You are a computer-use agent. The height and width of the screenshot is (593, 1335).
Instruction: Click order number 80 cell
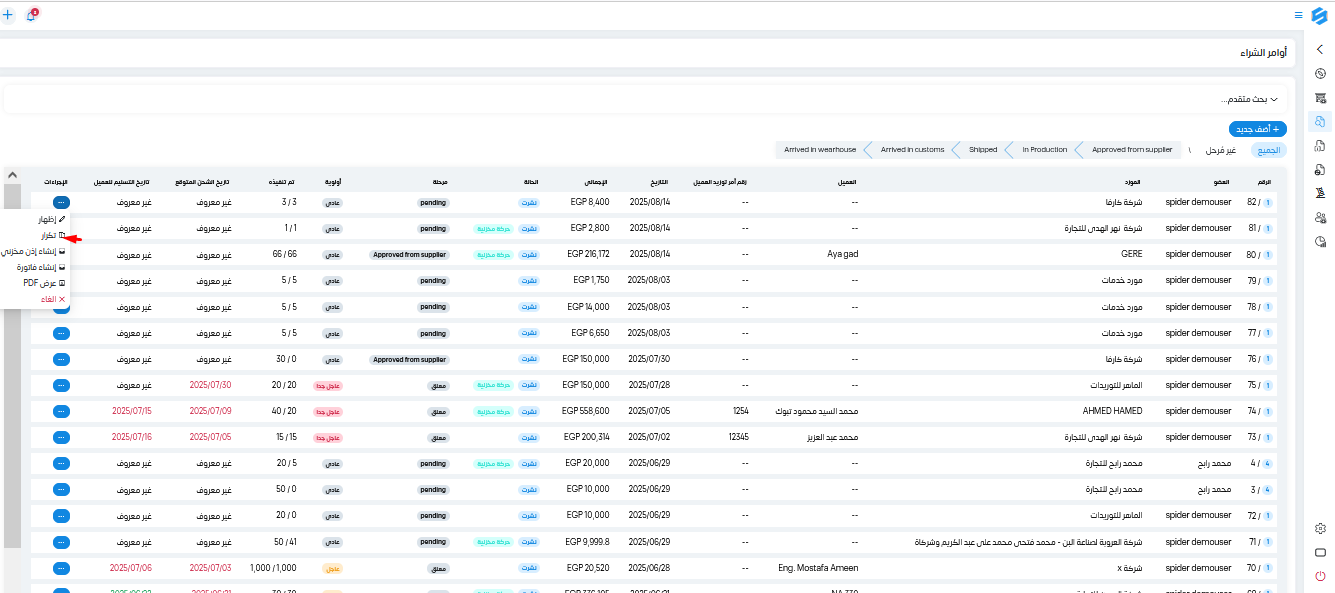[x=1260, y=254]
